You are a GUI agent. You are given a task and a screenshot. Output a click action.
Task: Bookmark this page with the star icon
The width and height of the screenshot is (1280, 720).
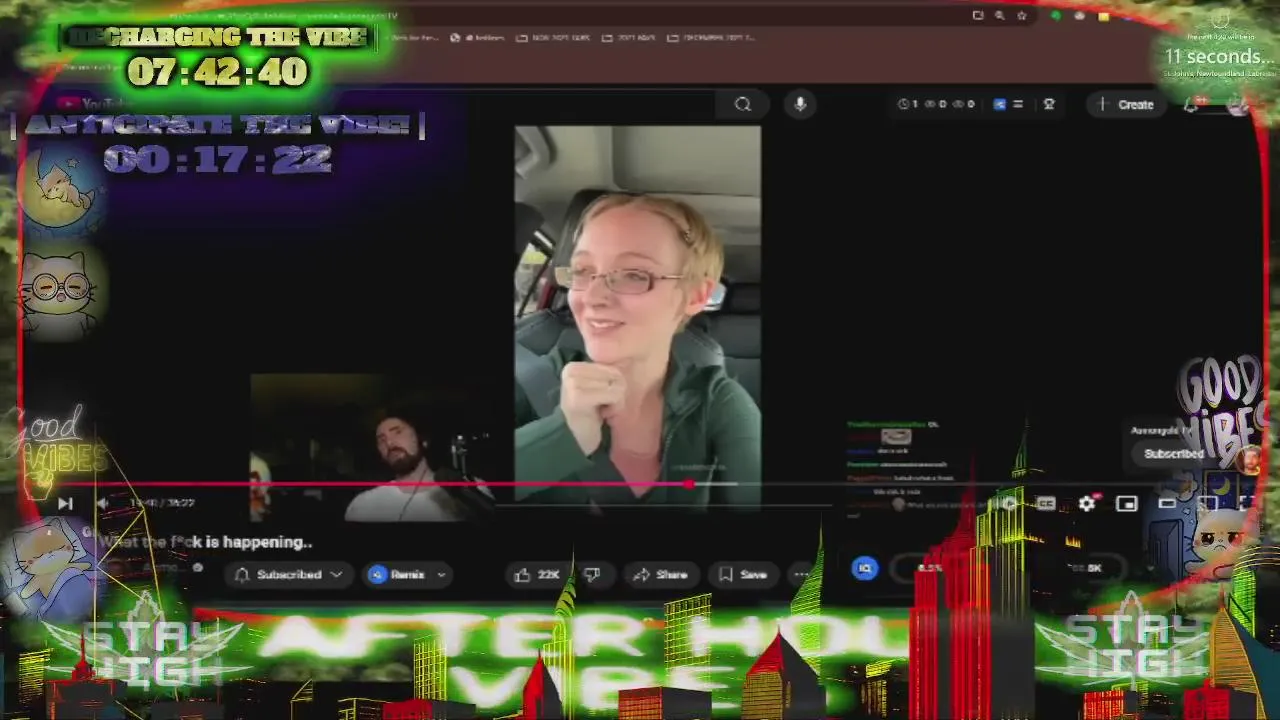(x=1021, y=16)
